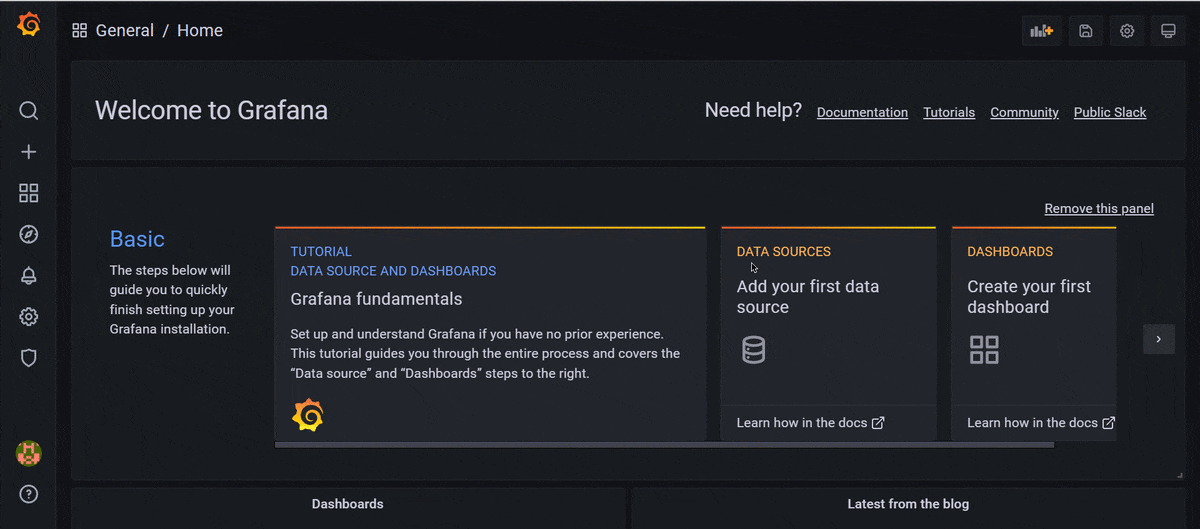Image resolution: width=1200 pixels, height=529 pixels.
Task: Click the Home breadcrumb
Action: tap(200, 31)
